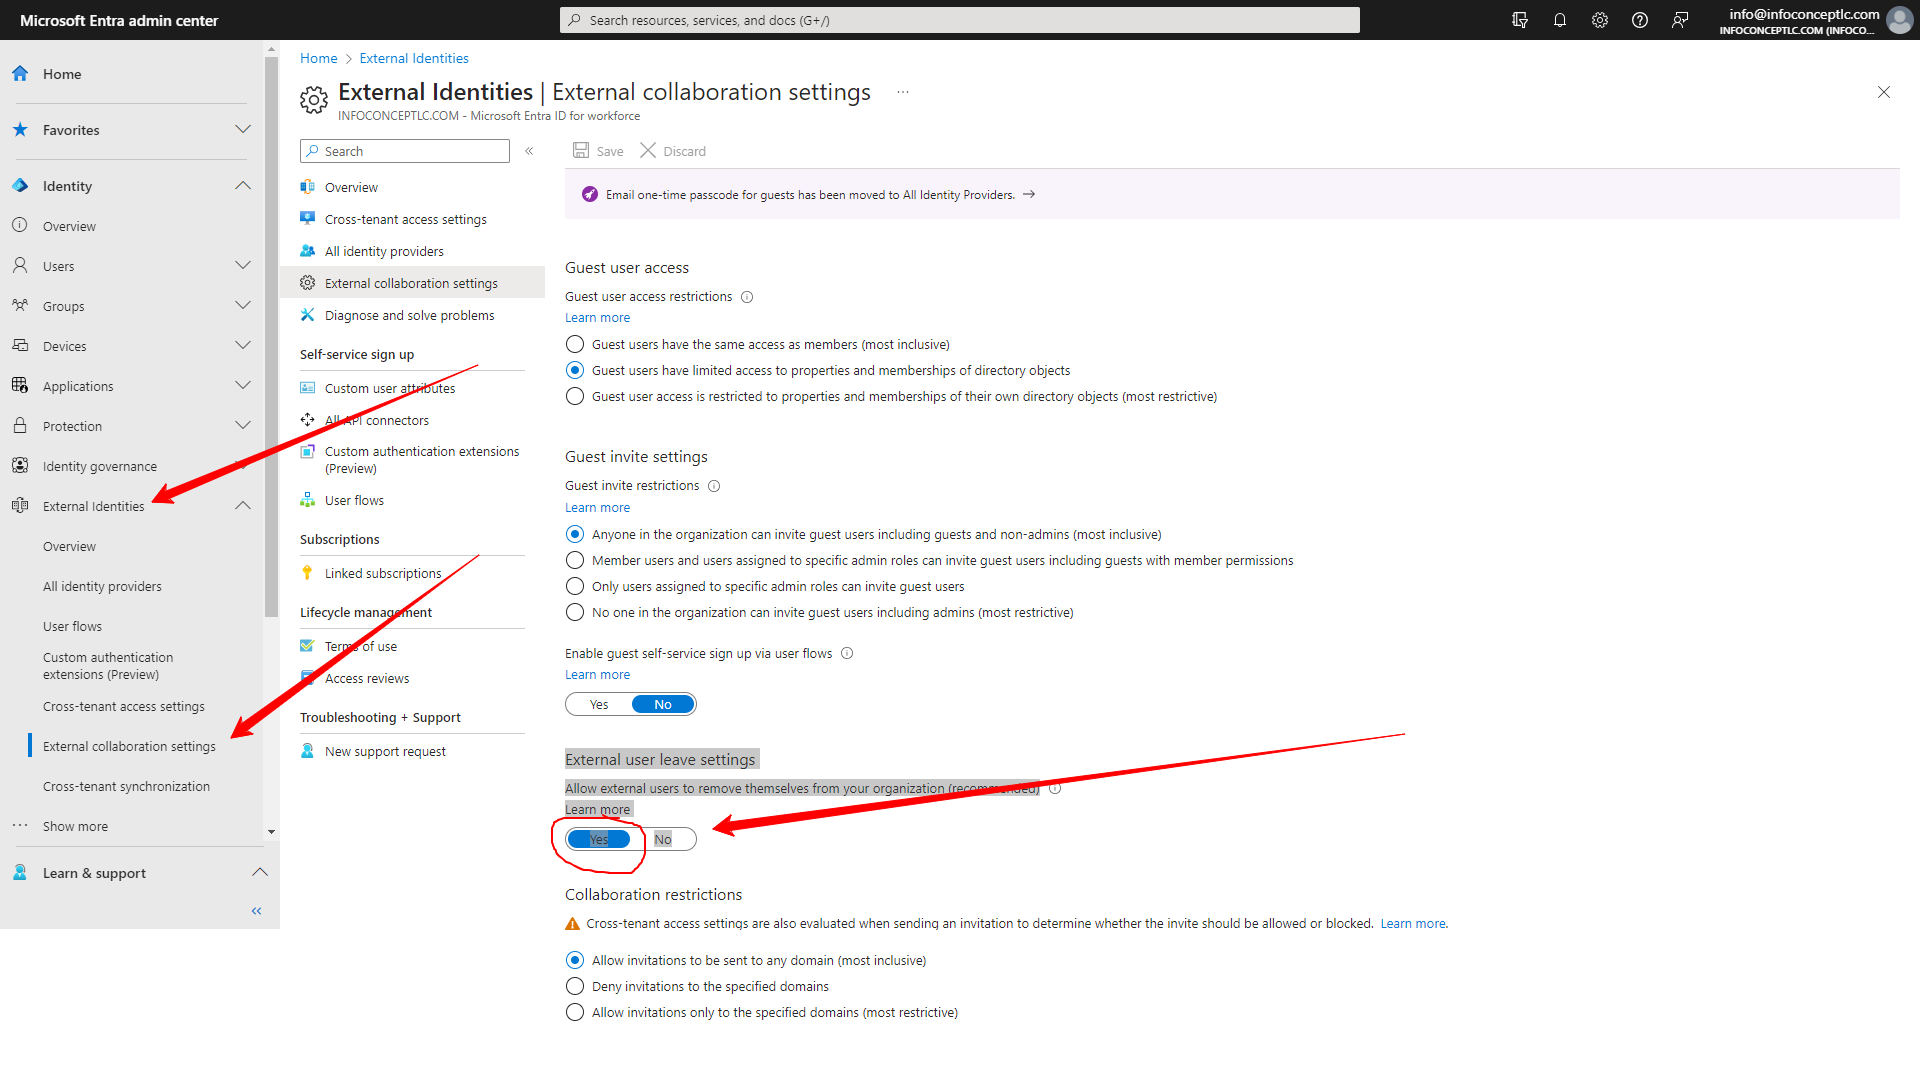Open All API connectors
The height and width of the screenshot is (1068, 1920).
[377, 420]
